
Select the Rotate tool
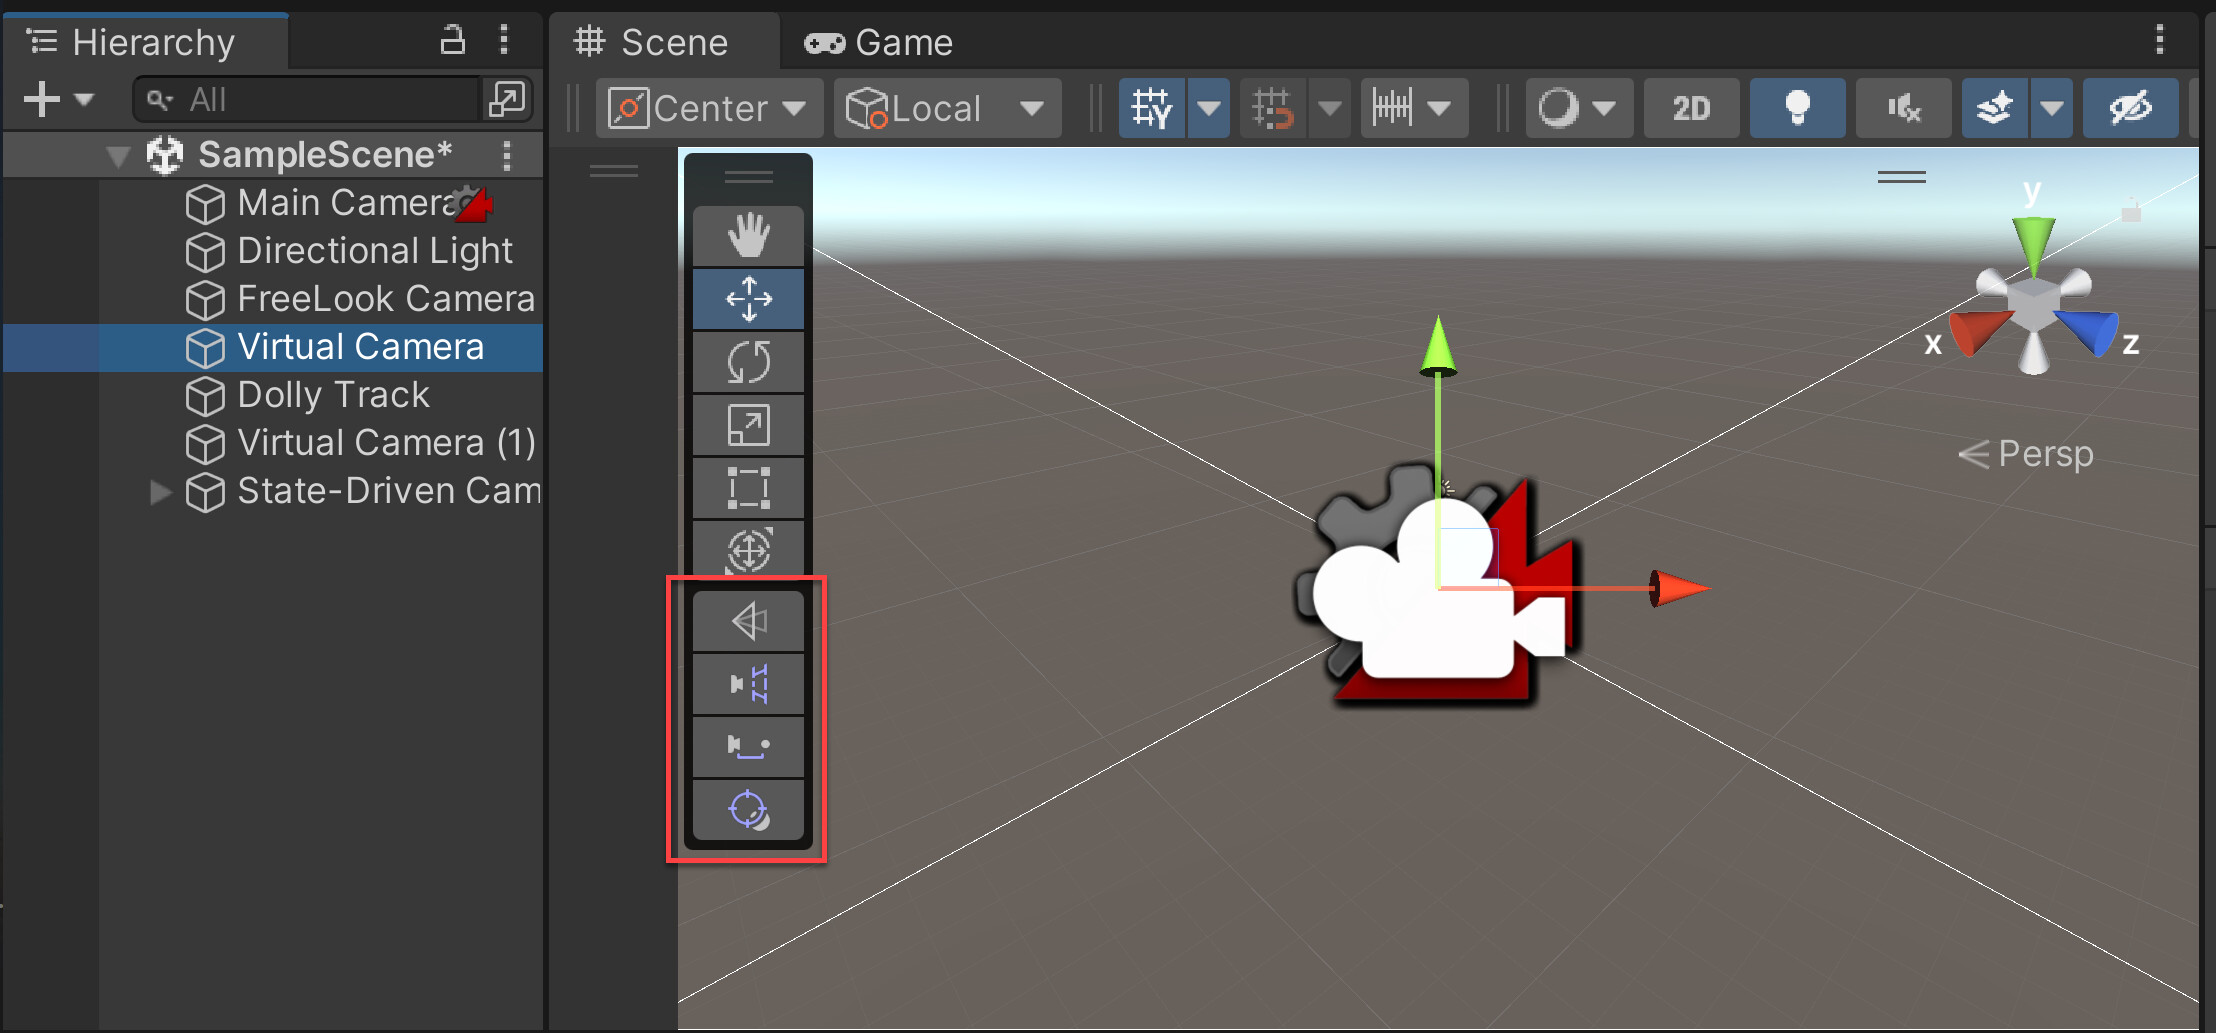coord(748,361)
